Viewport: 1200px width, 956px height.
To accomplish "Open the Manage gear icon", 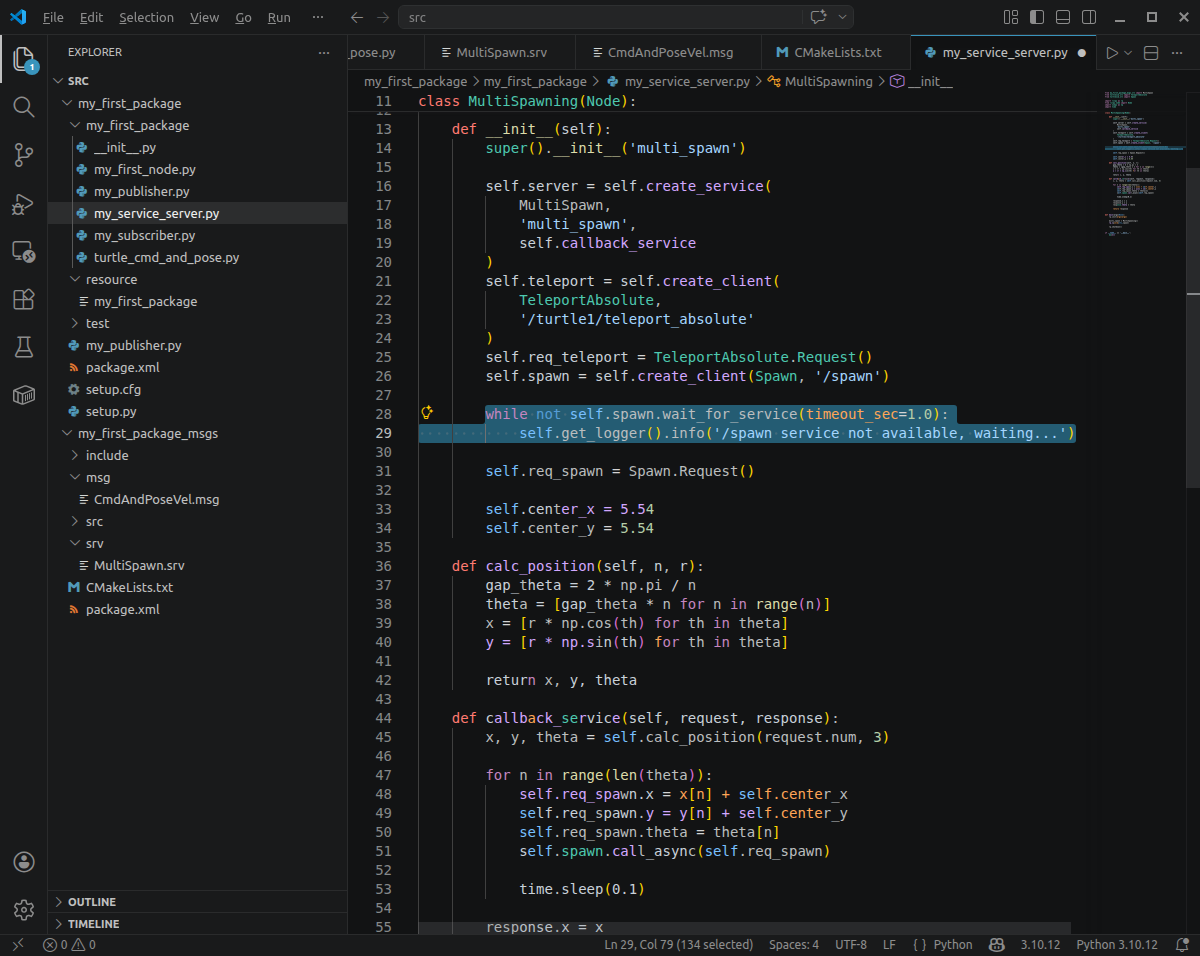I will [x=24, y=910].
